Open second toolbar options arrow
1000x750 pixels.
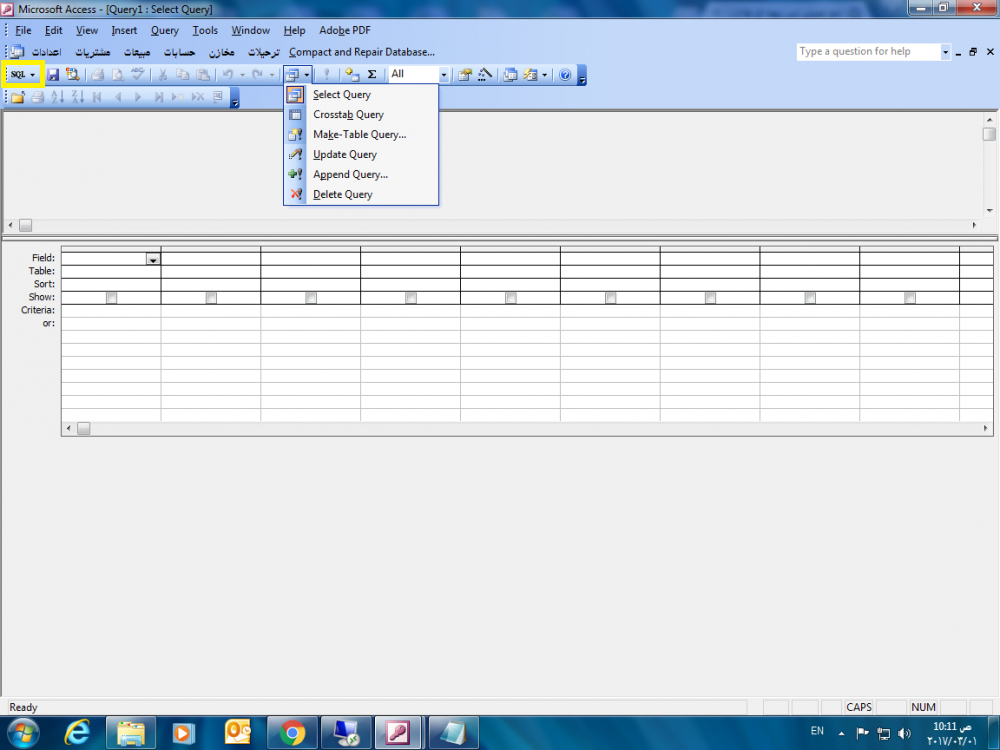[x=235, y=98]
